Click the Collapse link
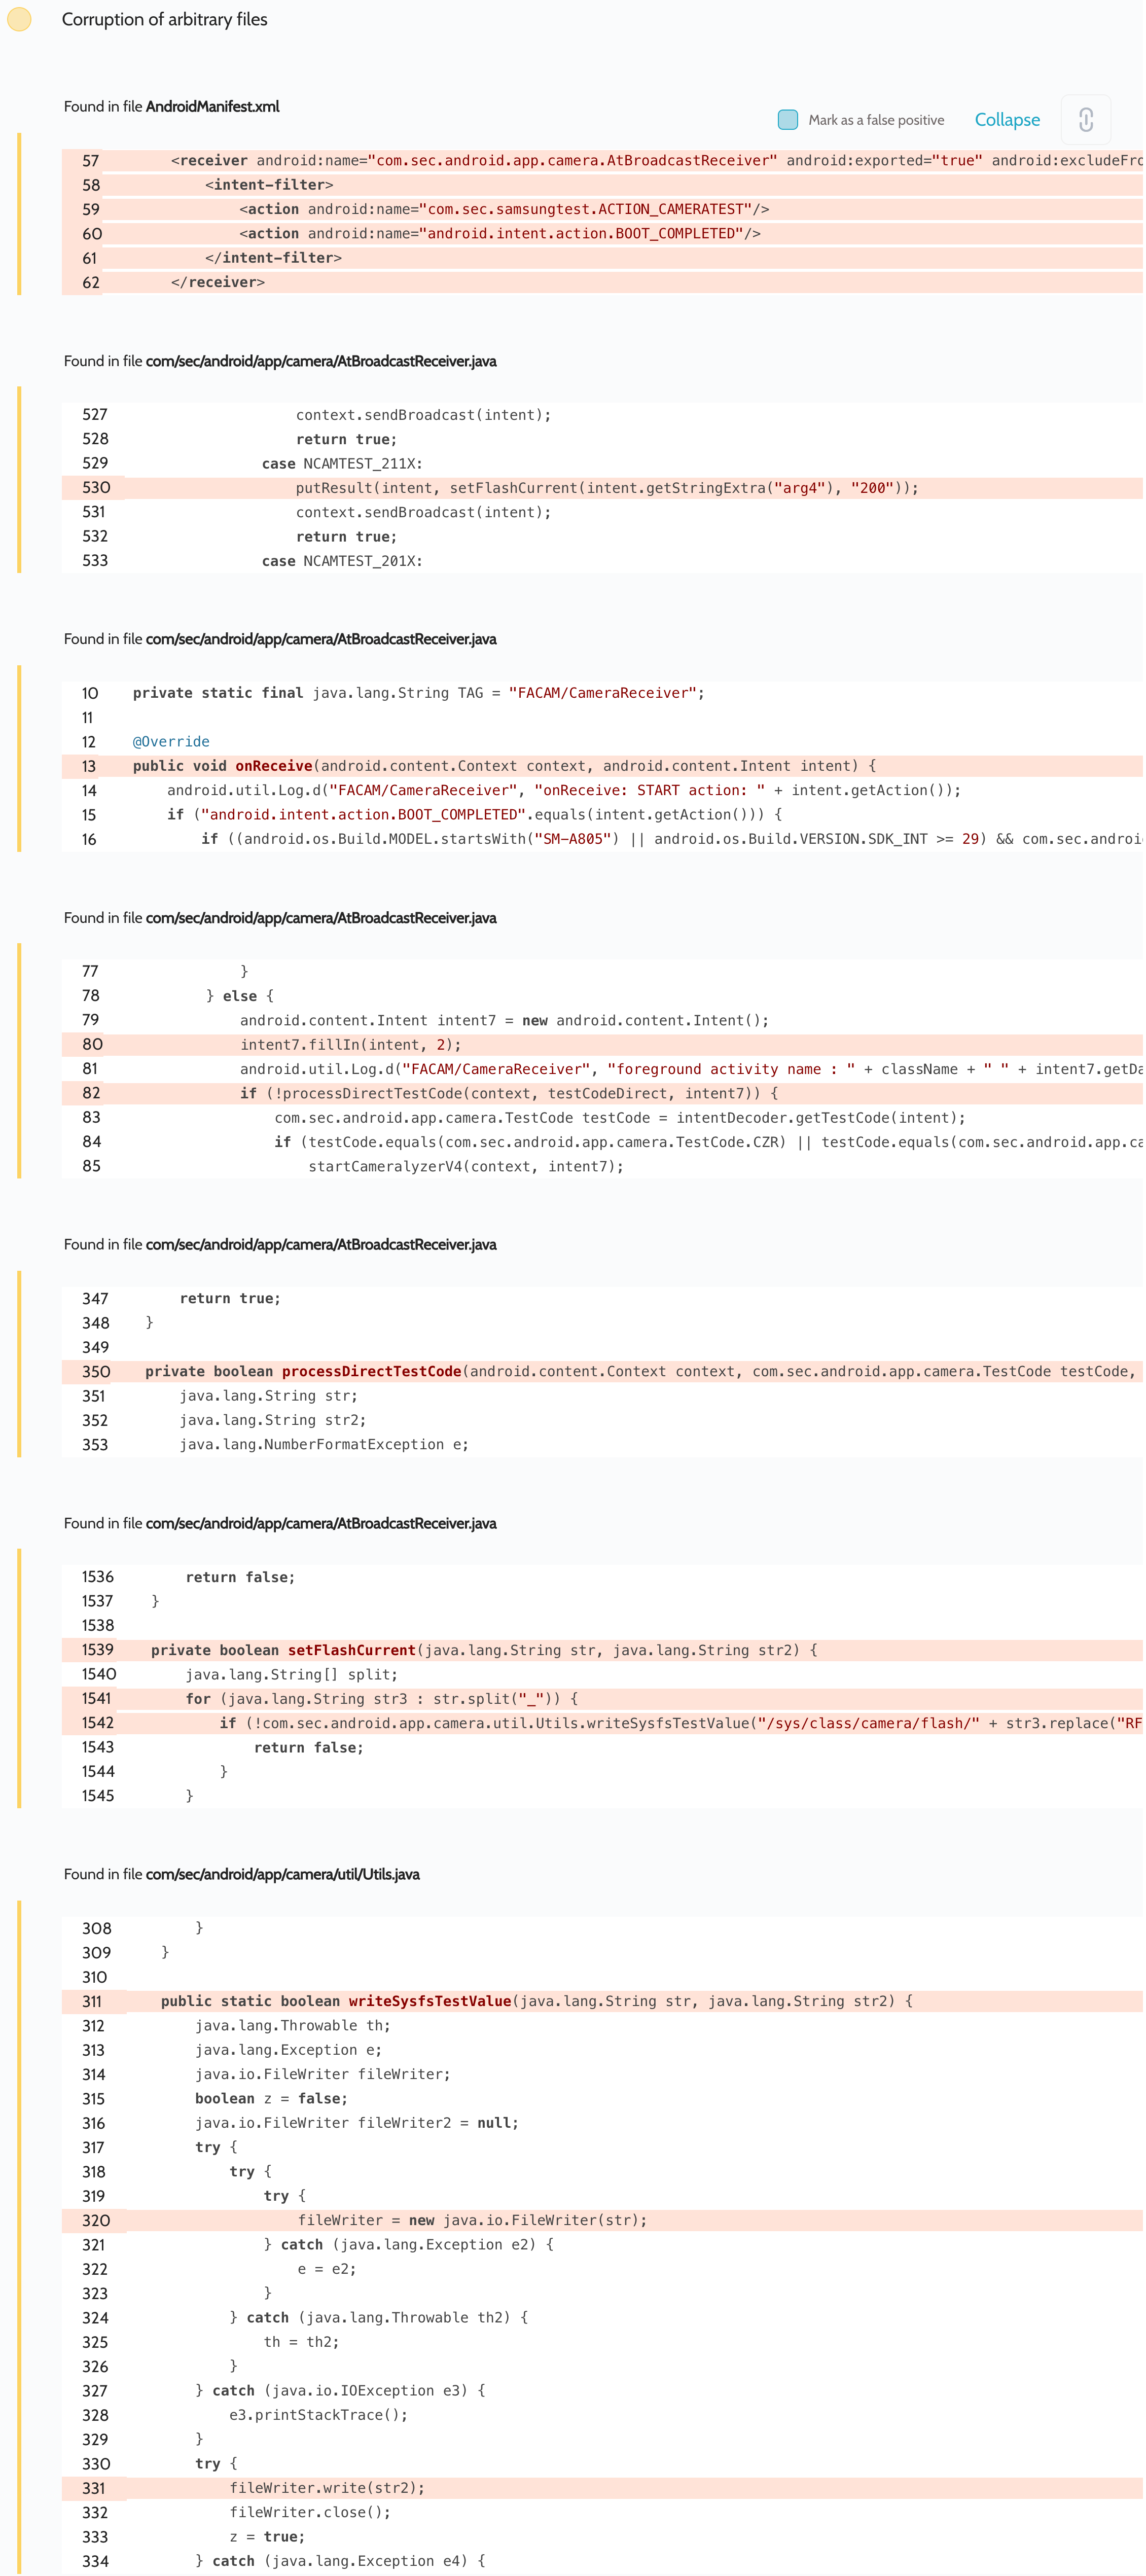The image size is (1146, 2576). click(x=1006, y=119)
